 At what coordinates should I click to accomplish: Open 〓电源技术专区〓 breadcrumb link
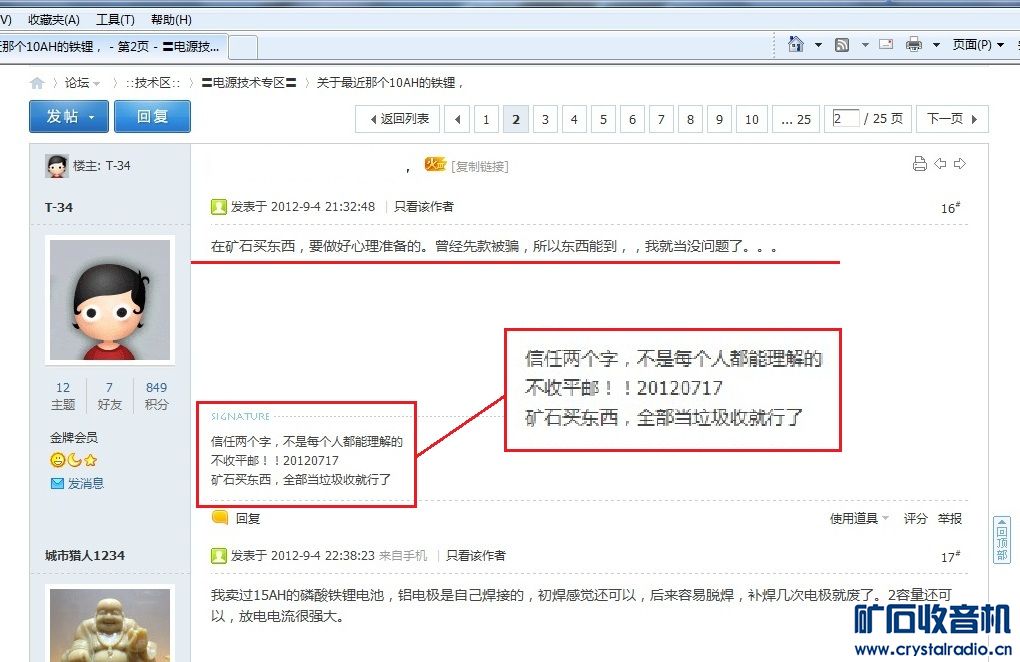(x=248, y=83)
